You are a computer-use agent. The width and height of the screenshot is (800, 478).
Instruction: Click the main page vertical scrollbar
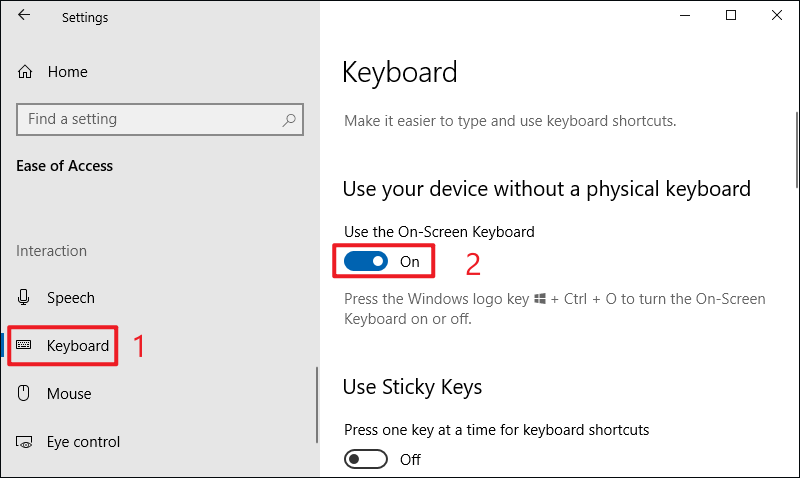[x=797, y=149]
